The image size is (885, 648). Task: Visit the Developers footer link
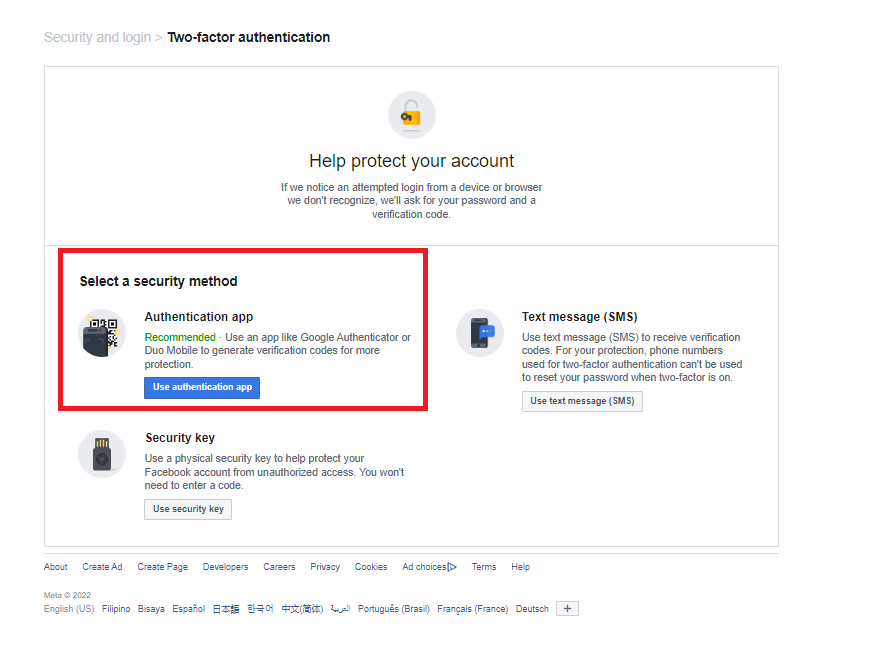point(225,567)
